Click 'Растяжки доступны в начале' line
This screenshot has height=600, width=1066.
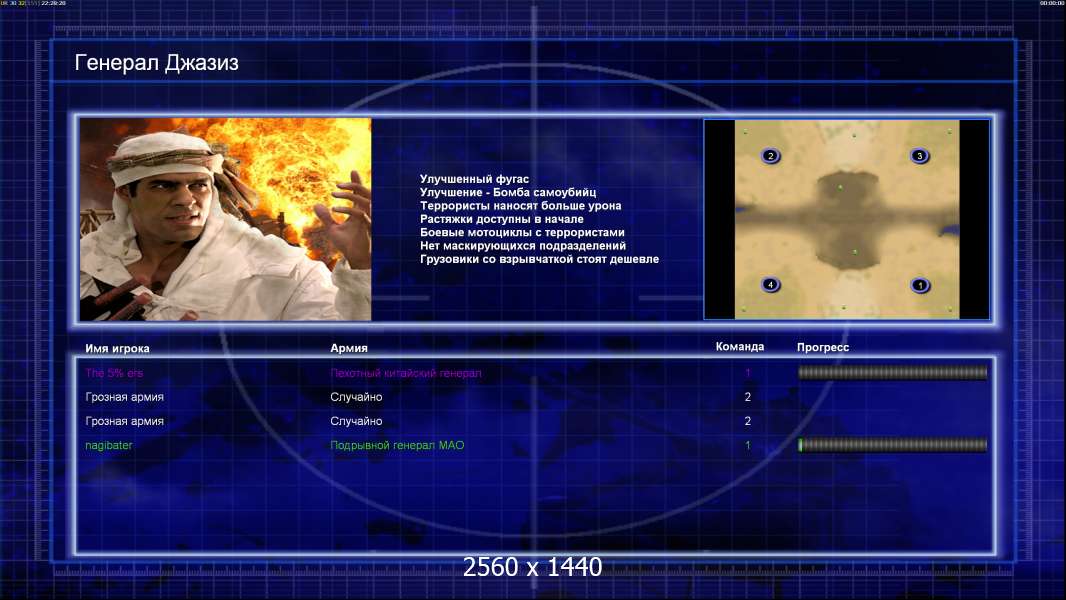click(x=502, y=219)
